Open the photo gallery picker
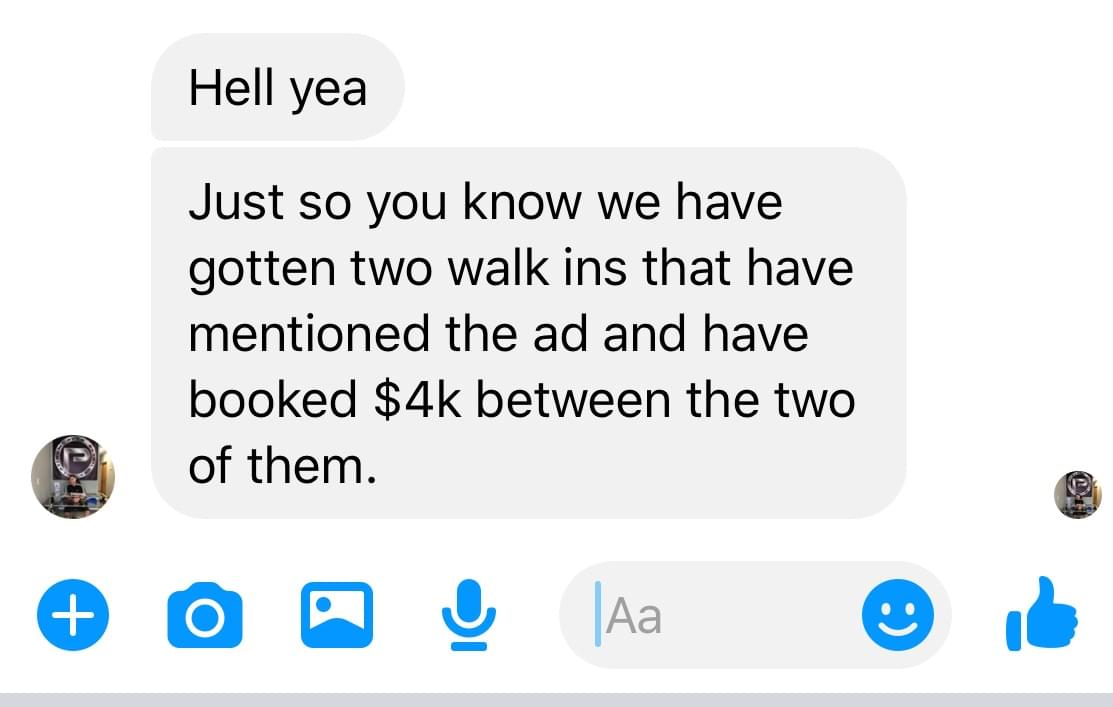Screen dimensions: 1113x707 point(336,615)
